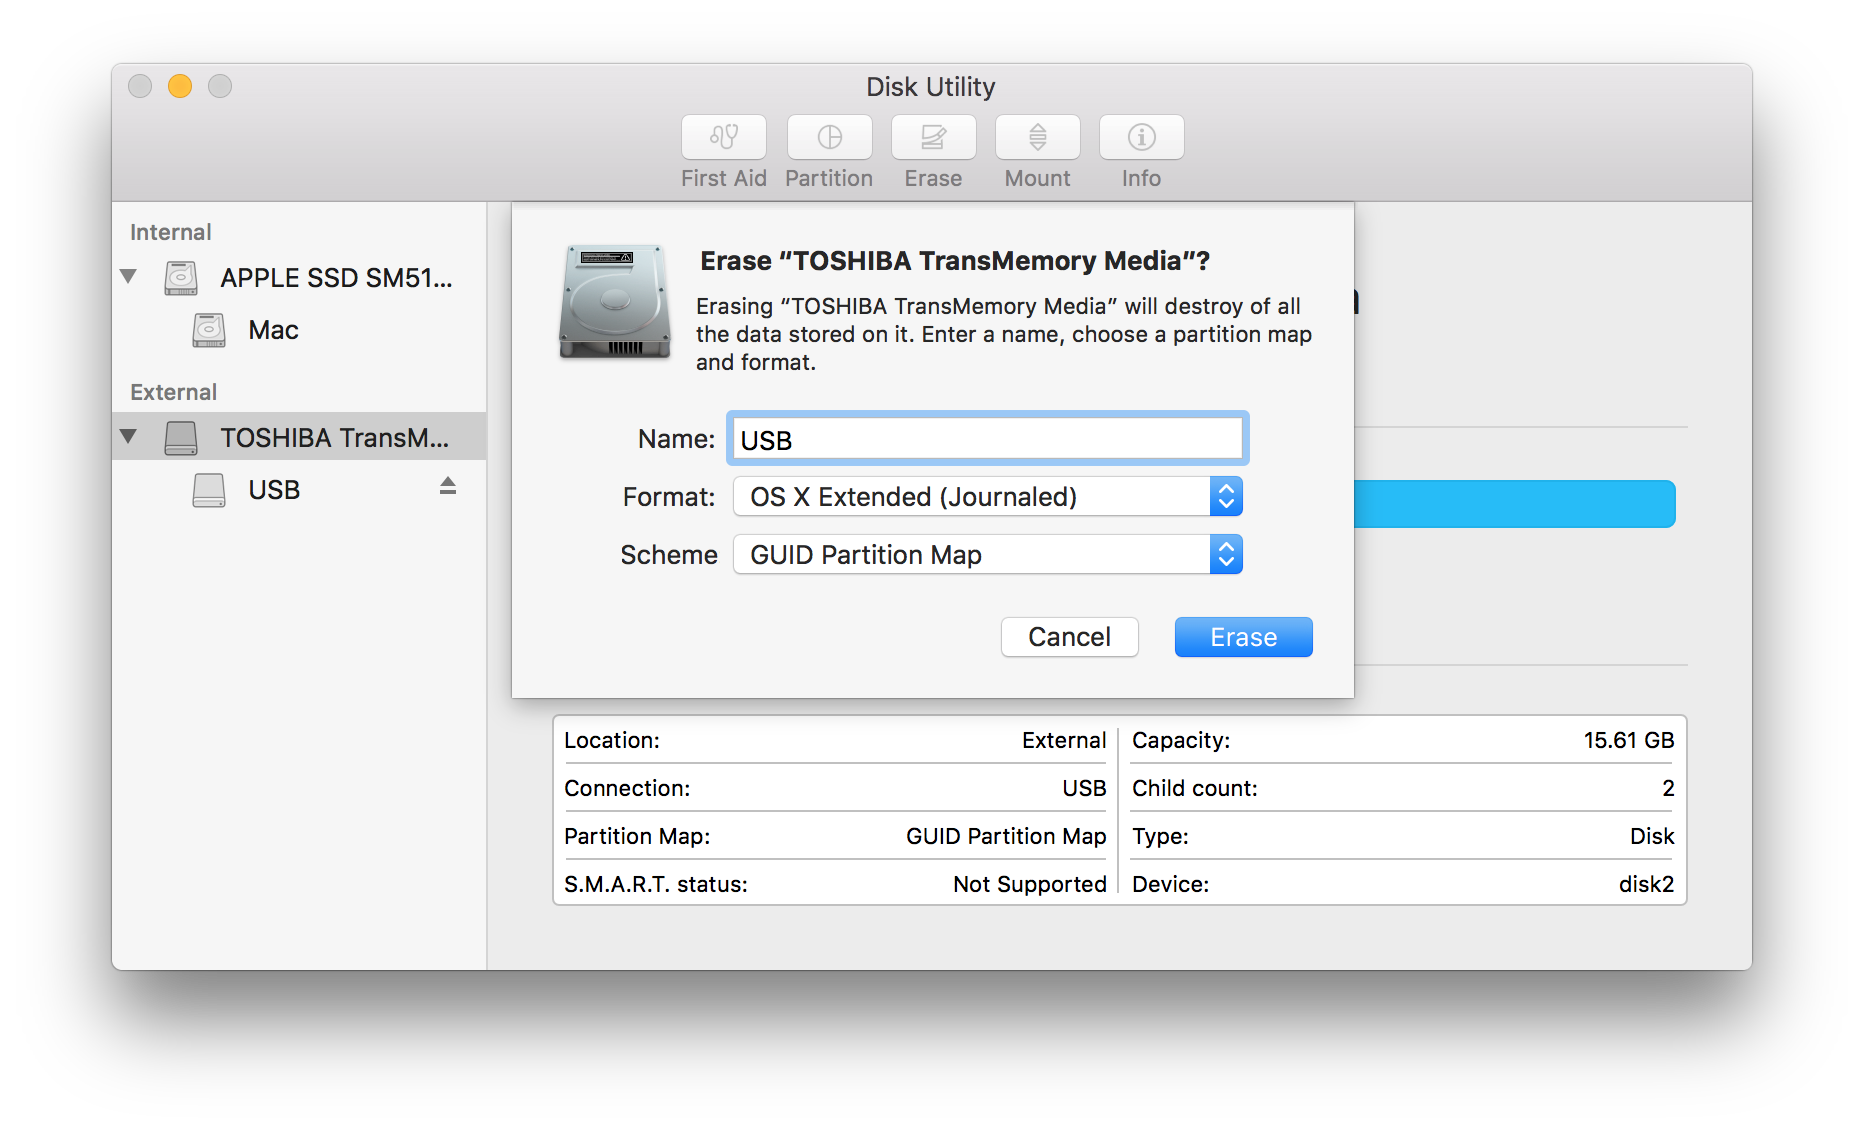
Task: Collapse the TOSHIBA TransMemory disclosure triangle
Action: click(x=128, y=436)
